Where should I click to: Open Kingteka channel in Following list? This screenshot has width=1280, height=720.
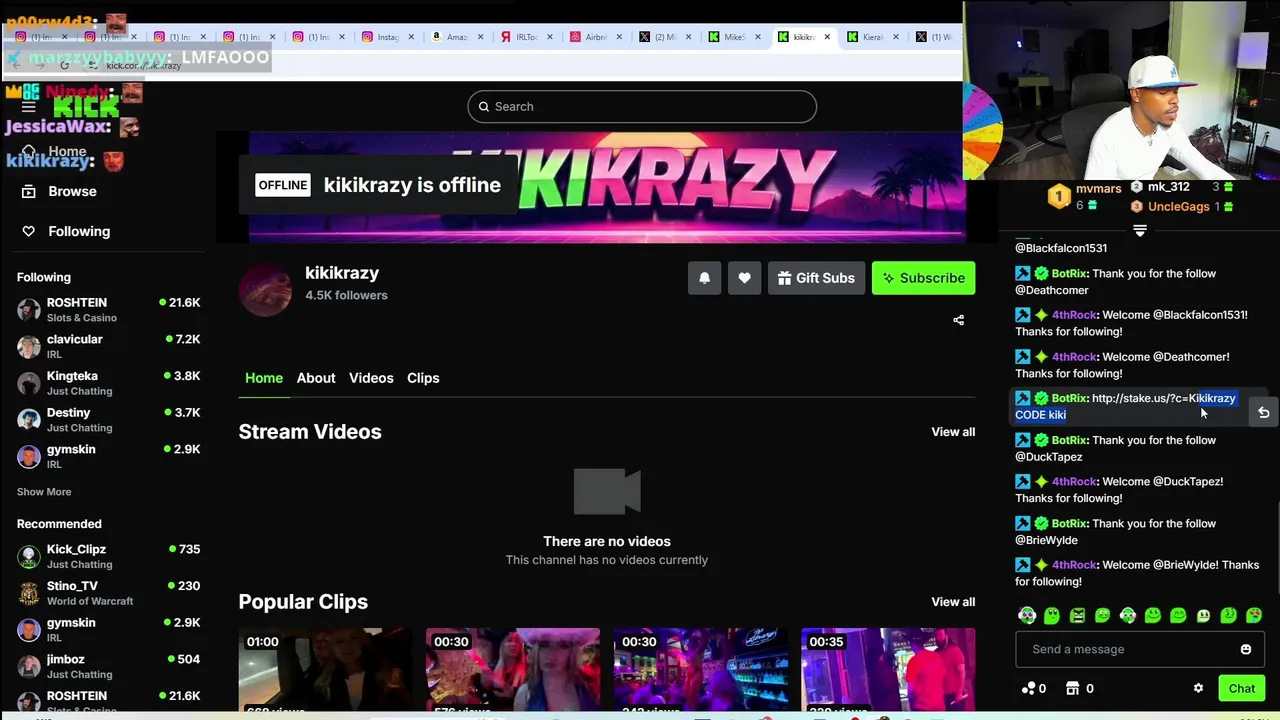tap(108, 383)
